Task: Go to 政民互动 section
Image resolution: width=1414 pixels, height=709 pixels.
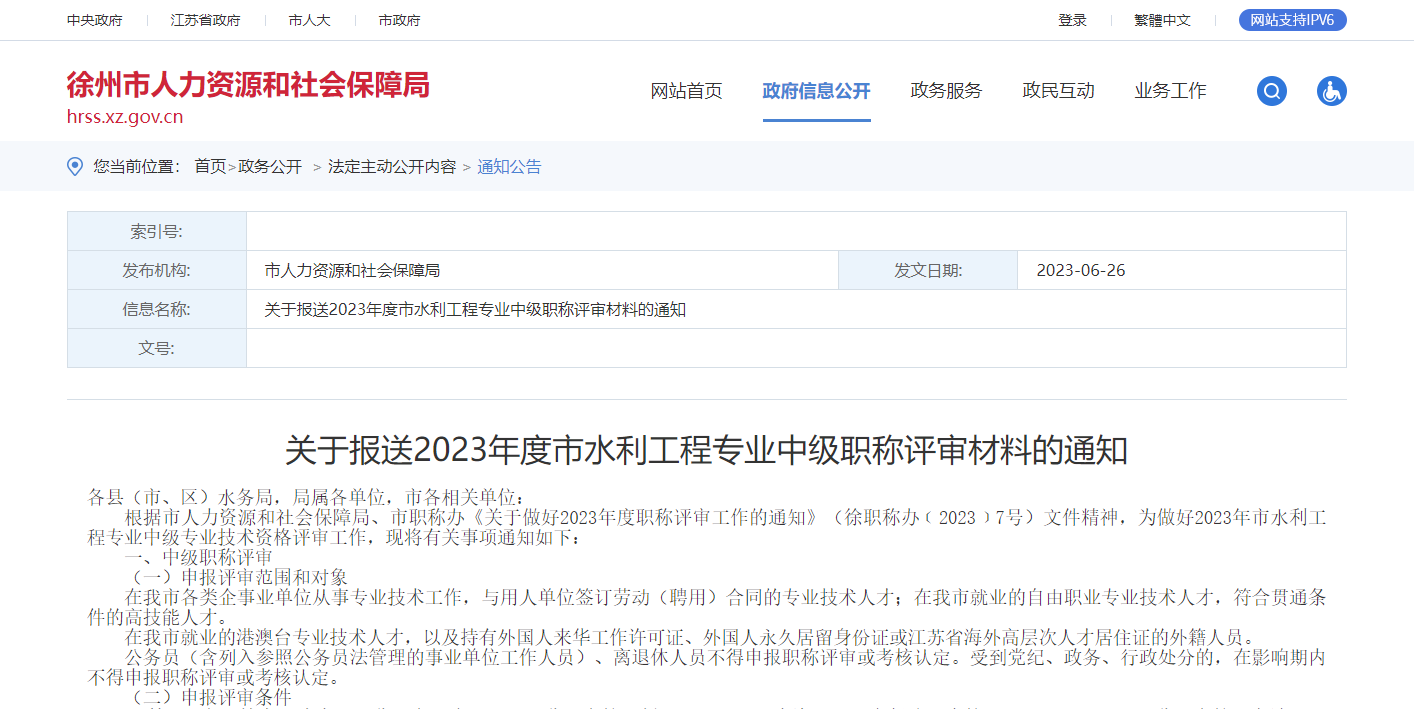Action: pyautogui.click(x=1058, y=91)
